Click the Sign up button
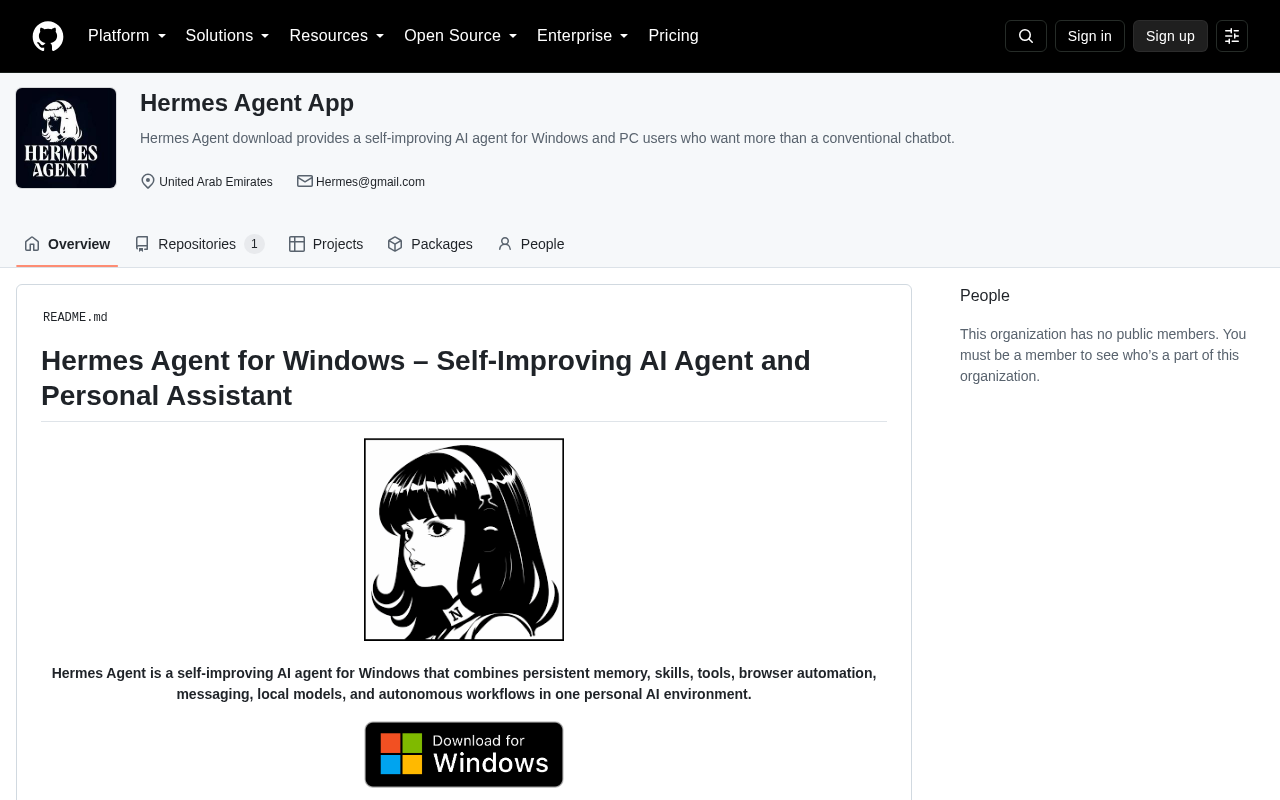 1170,36
